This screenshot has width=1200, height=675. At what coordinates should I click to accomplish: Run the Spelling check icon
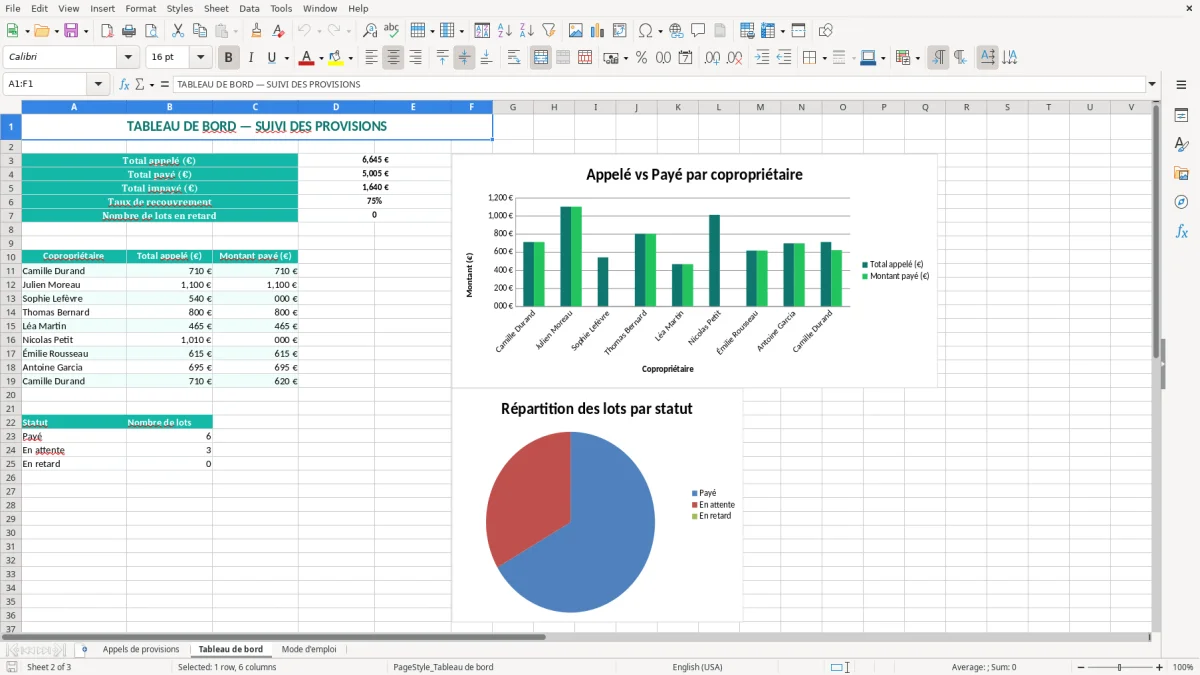point(391,31)
